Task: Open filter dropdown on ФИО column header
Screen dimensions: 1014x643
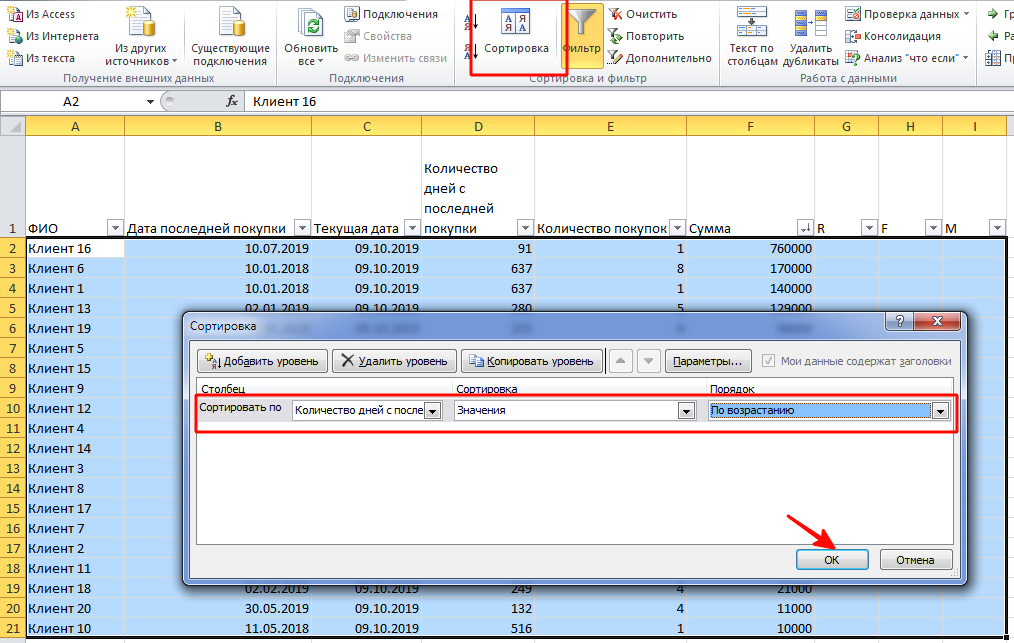Action: [113, 227]
